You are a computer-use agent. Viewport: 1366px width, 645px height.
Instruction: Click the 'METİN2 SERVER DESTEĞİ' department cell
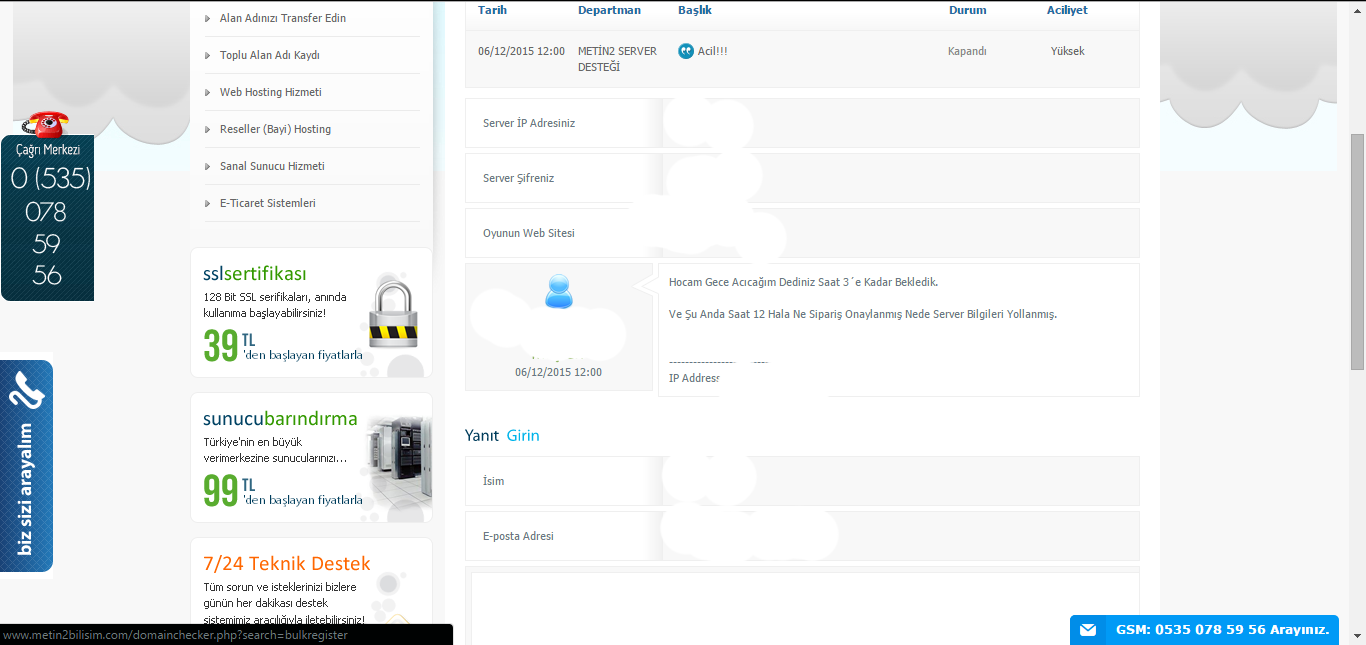(617, 59)
